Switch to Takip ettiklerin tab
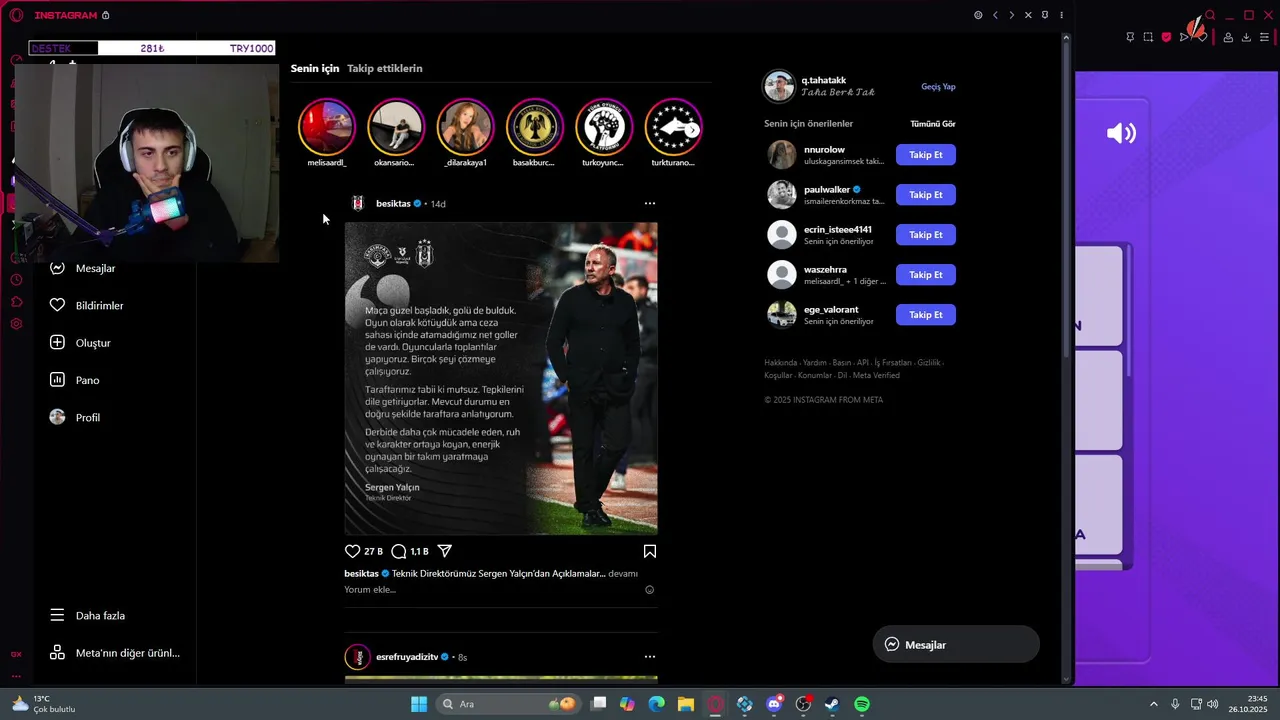Screen dimensions: 1280x720 point(385,69)
